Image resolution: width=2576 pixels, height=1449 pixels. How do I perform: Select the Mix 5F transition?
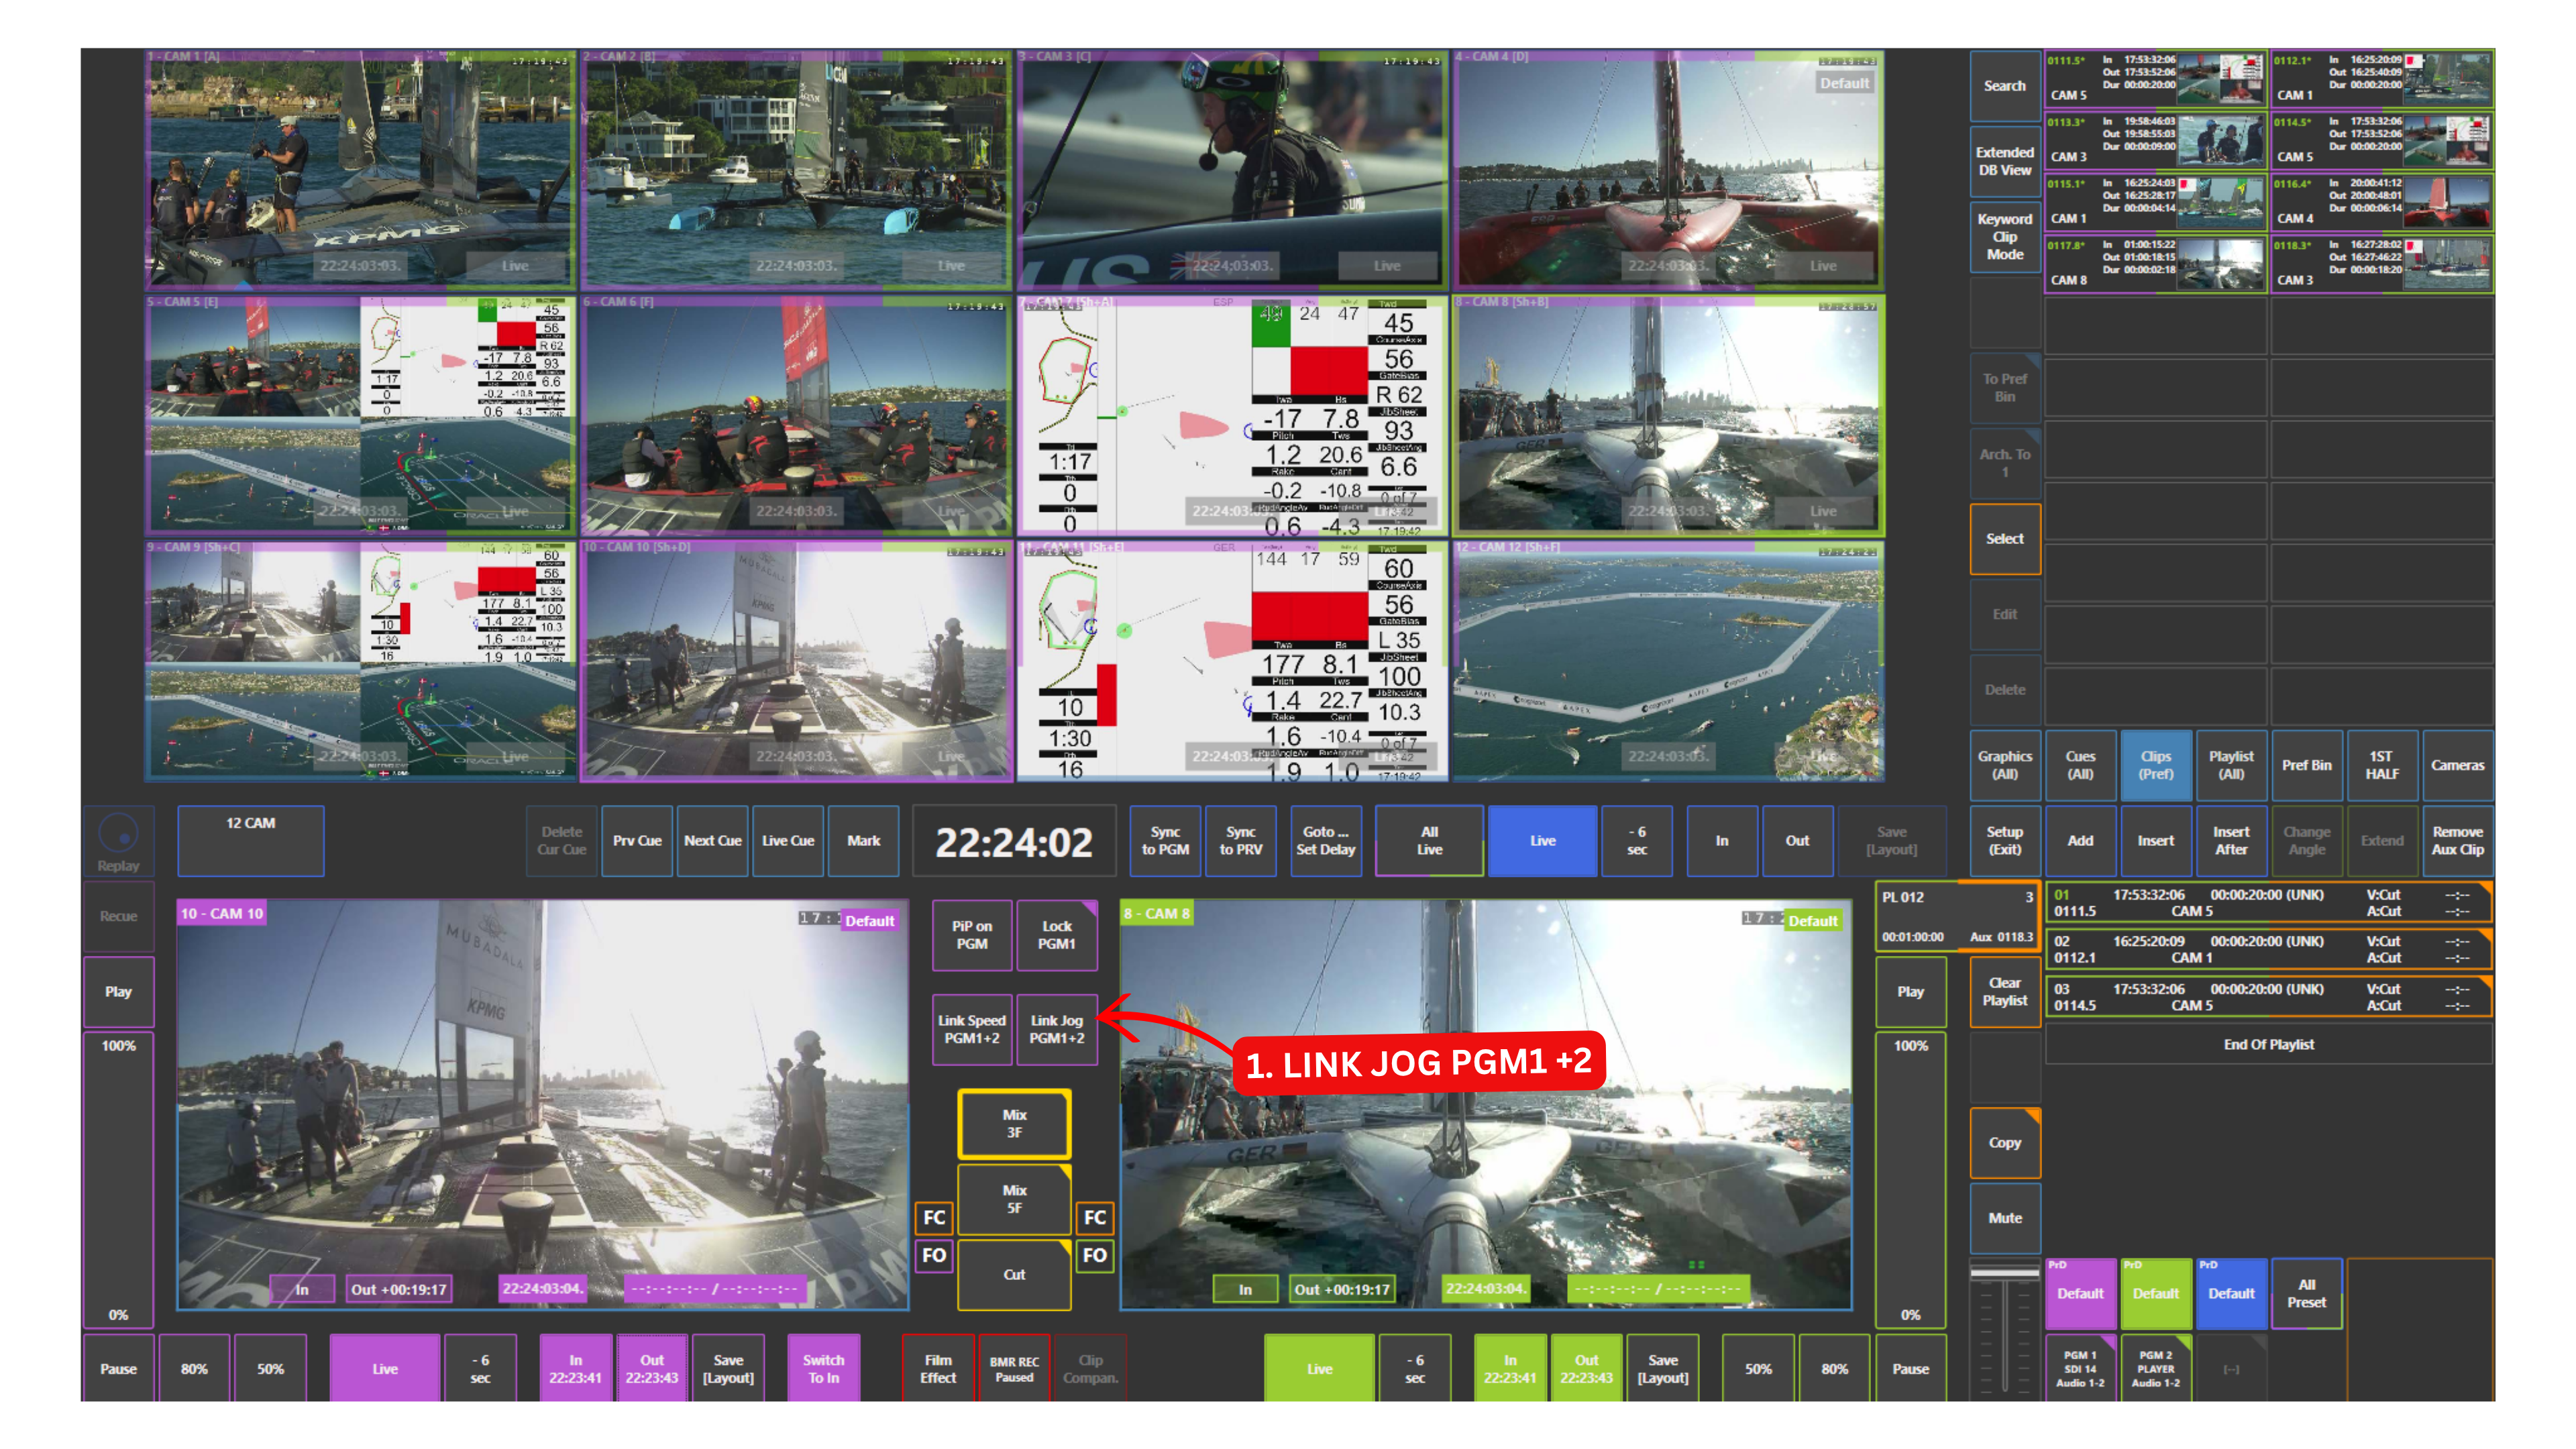coord(1014,1199)
